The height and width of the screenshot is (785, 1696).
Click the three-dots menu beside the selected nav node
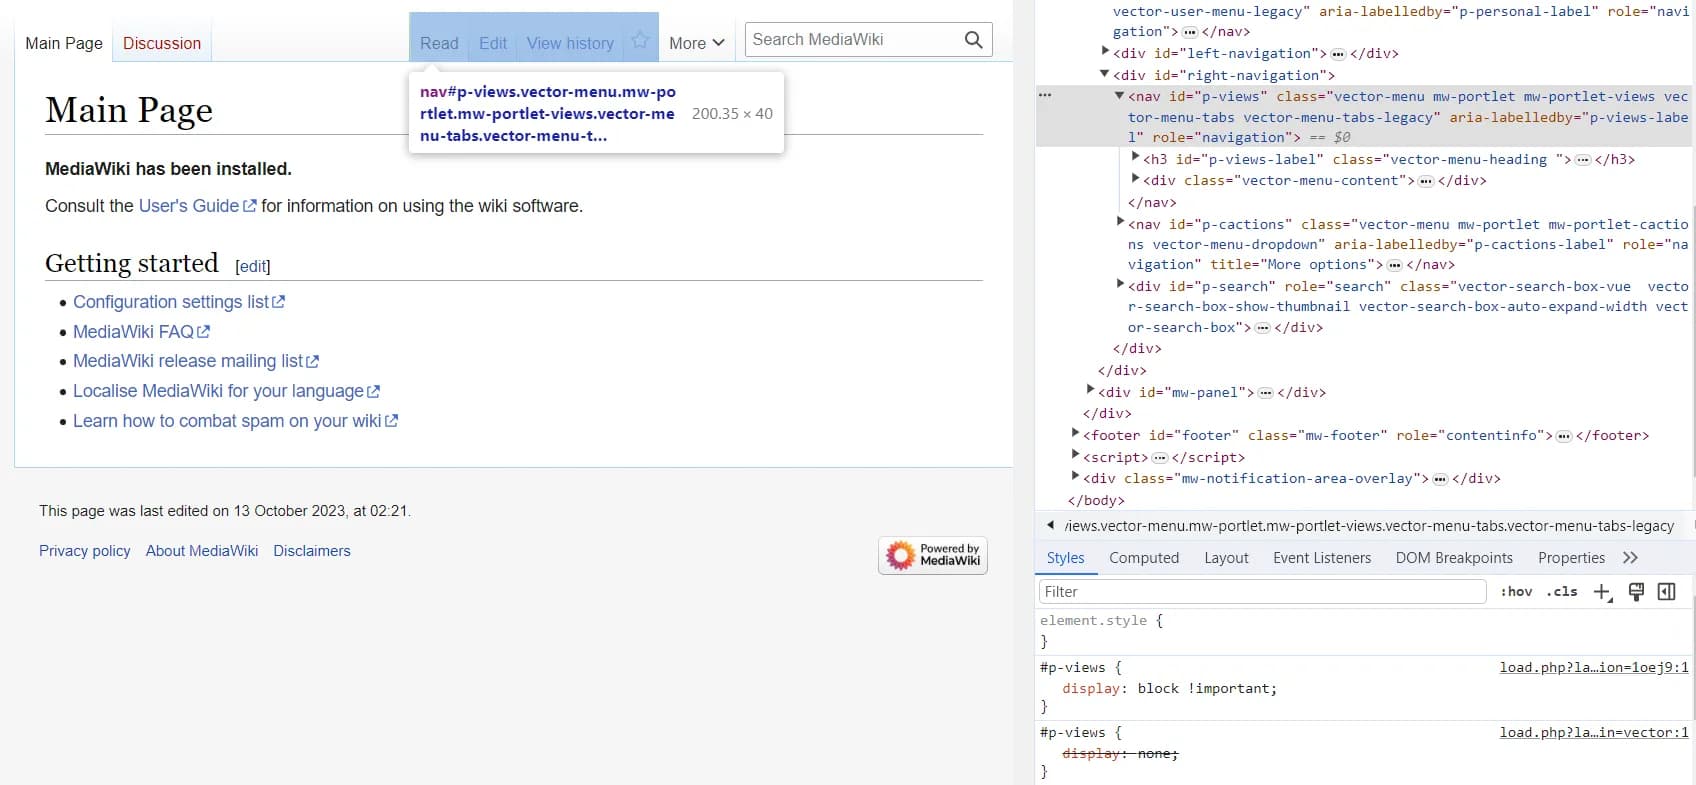tap(1045, 95)
